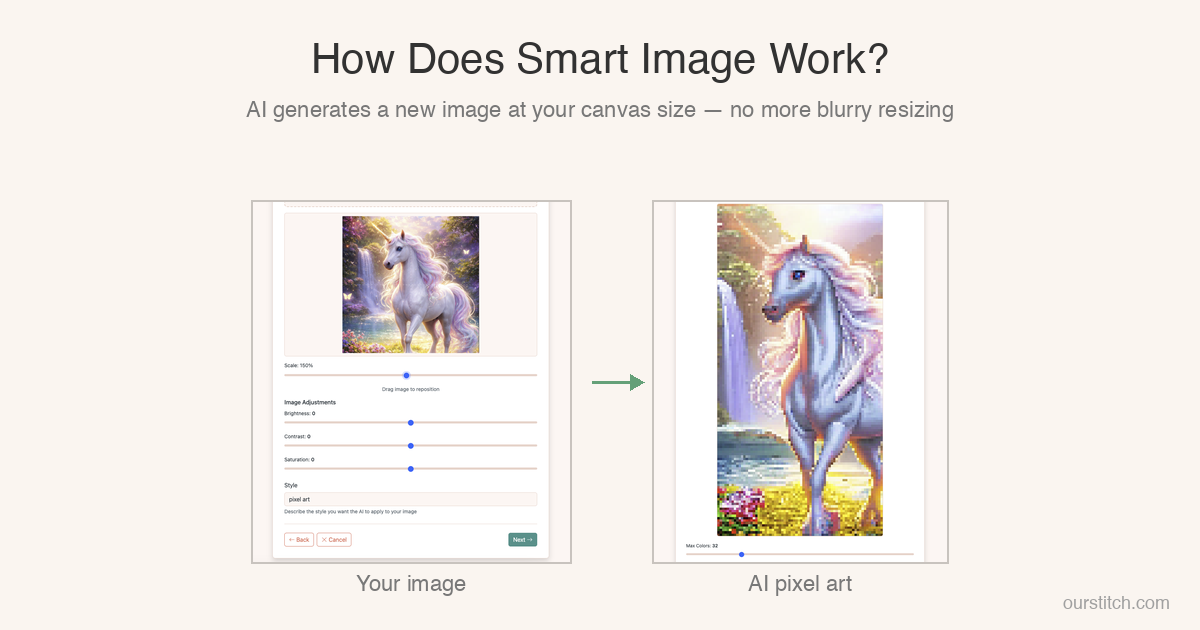Click the pixel art unicorn result image
Viewport: 1200px width, 630px height.
coord(800,370)
